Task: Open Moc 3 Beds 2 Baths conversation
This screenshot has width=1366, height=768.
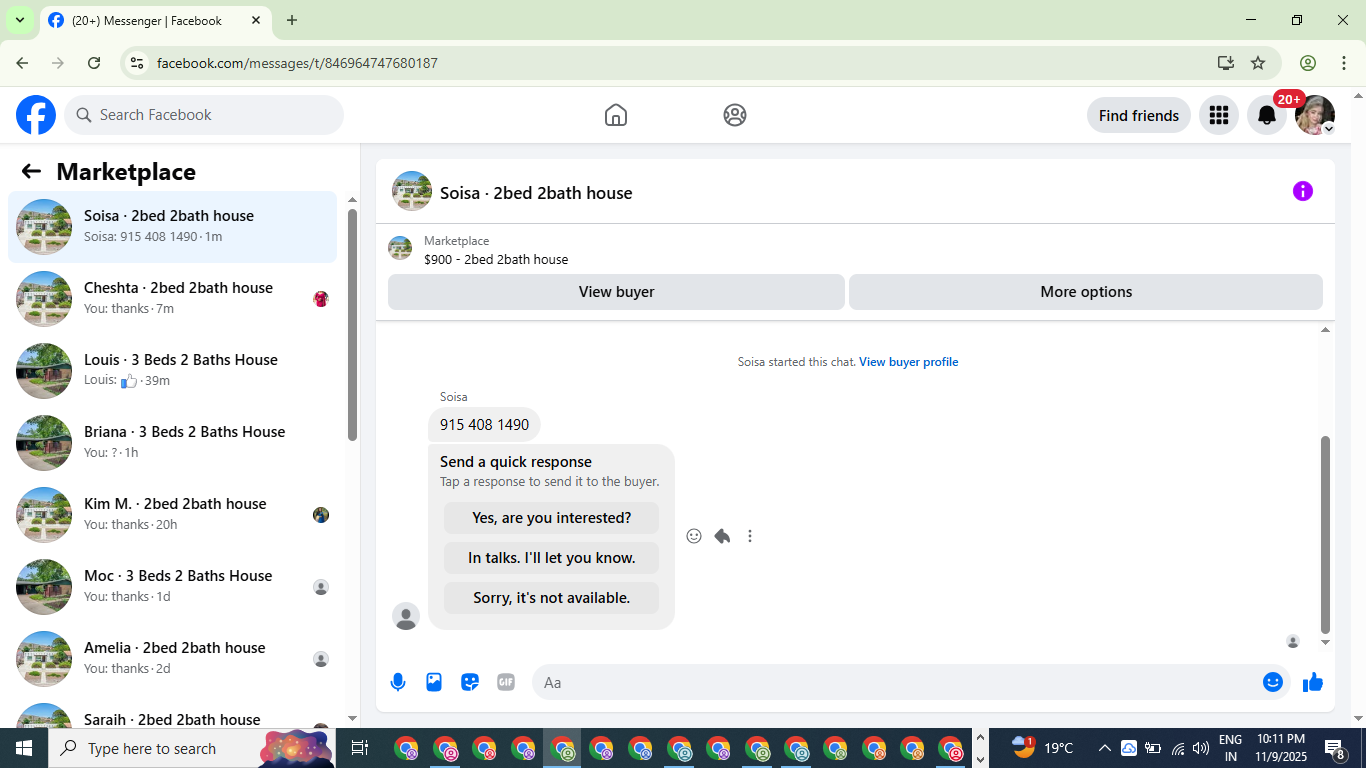Action: point(172,587)
